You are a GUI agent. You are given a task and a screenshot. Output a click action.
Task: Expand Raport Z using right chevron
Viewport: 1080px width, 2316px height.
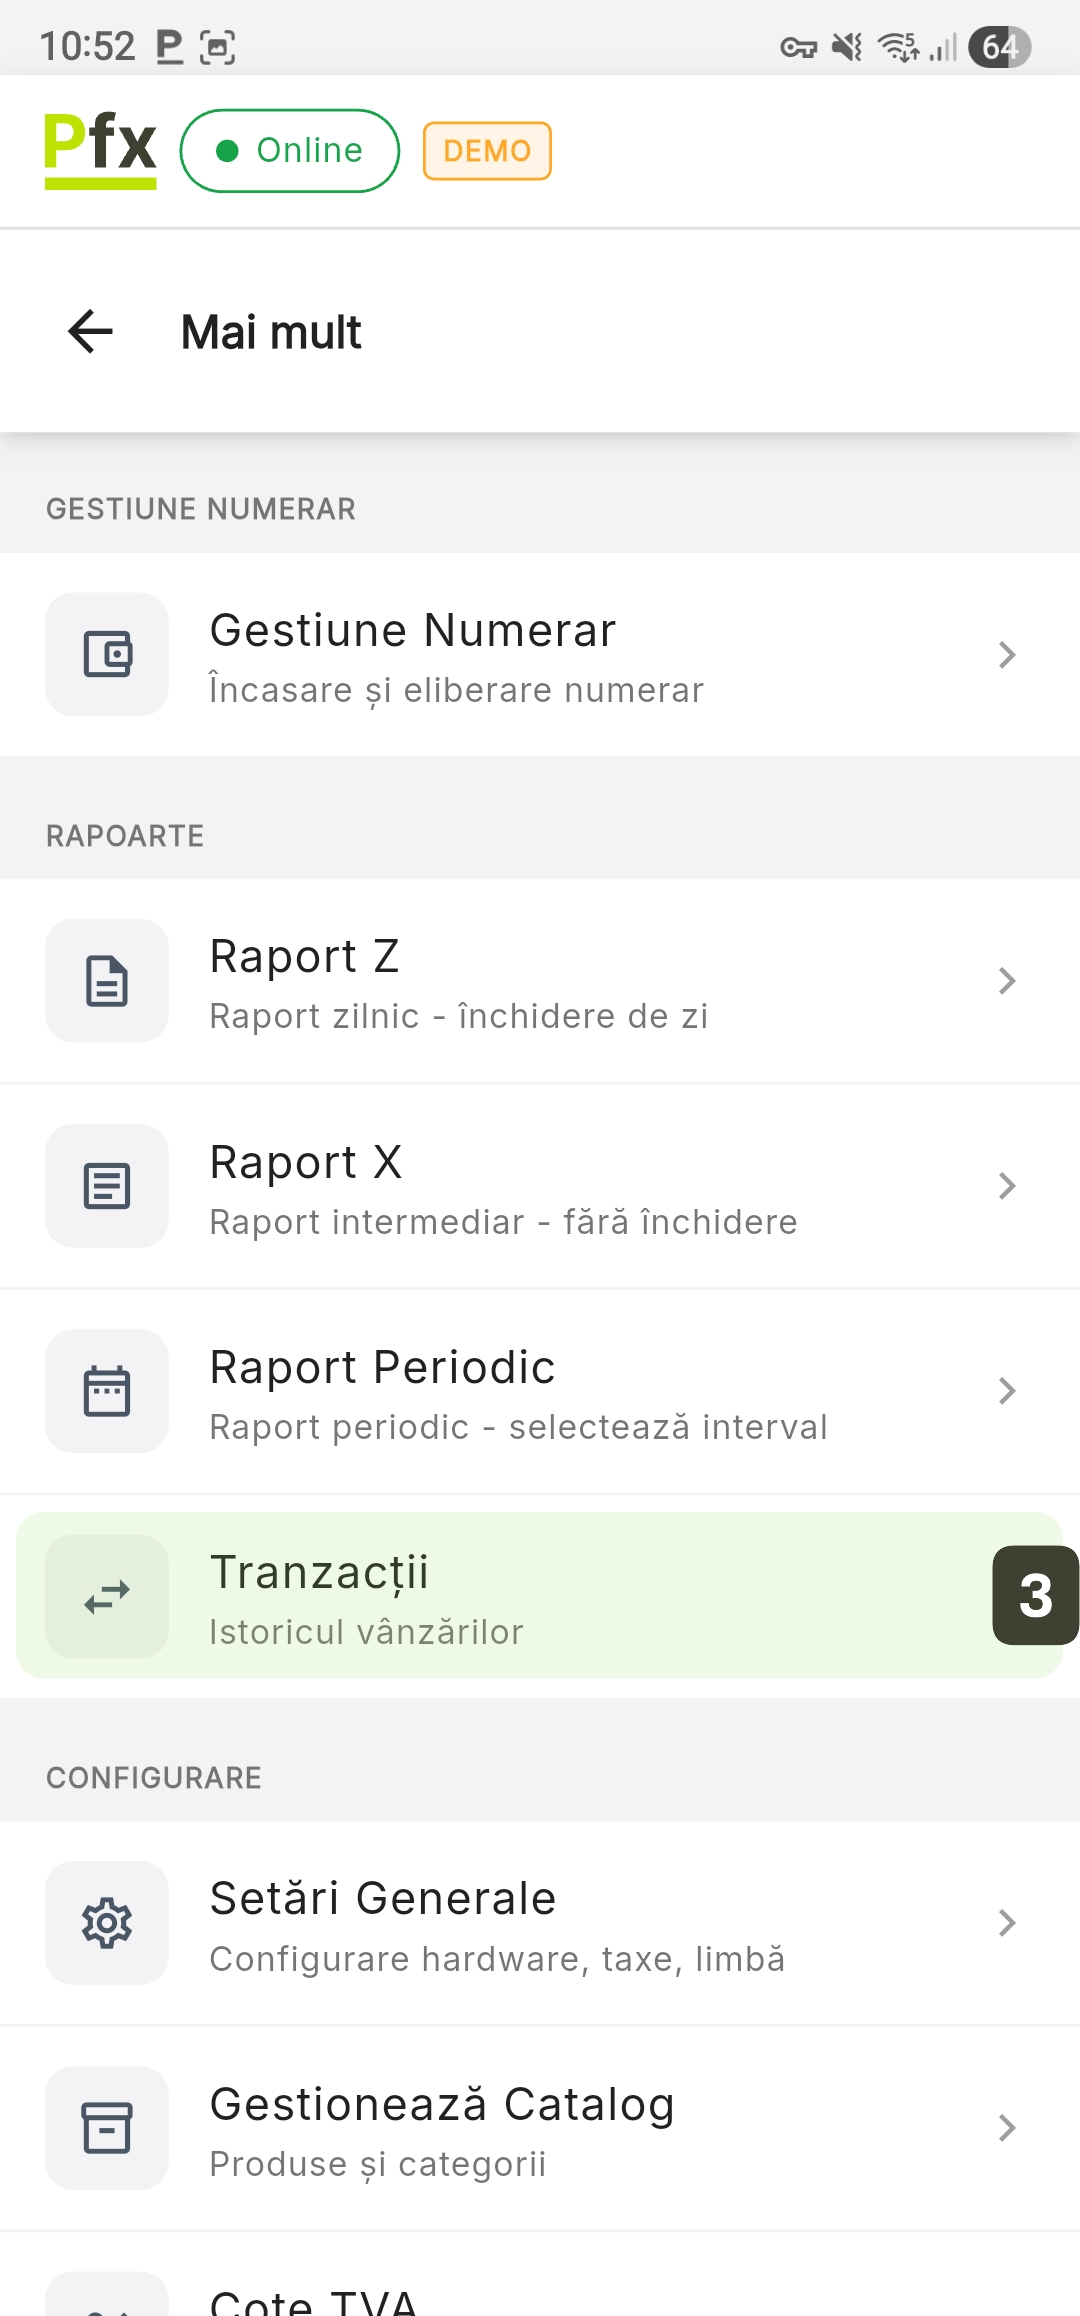pyautogui.click(x=1007, y=981)
